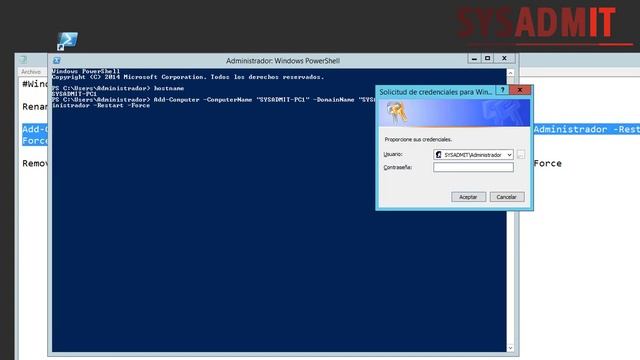Click the Contraseña password field
The height and width of the screenshot is (360, 640).
pos(473,167)
